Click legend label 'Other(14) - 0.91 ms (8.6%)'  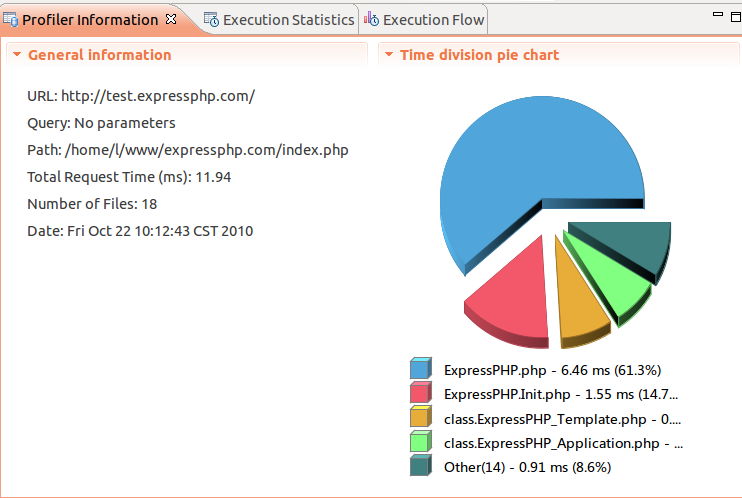click(527, 467)
